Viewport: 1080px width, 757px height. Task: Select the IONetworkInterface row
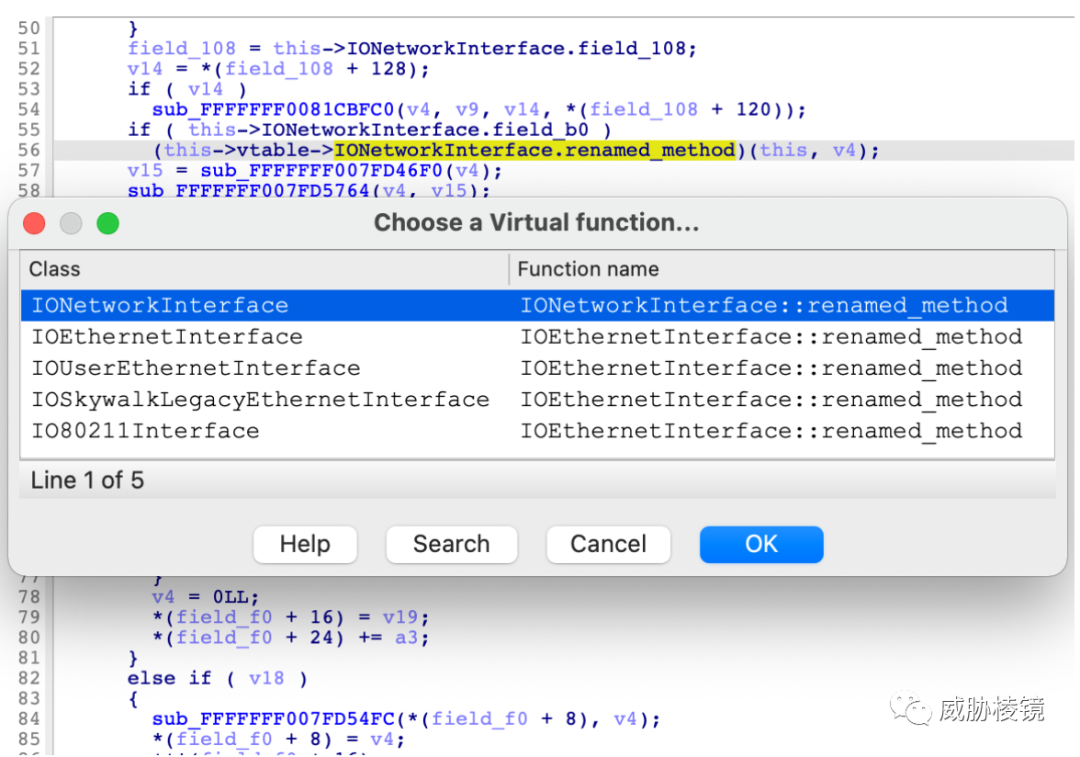pyautogui.click(x=537, y=305)
